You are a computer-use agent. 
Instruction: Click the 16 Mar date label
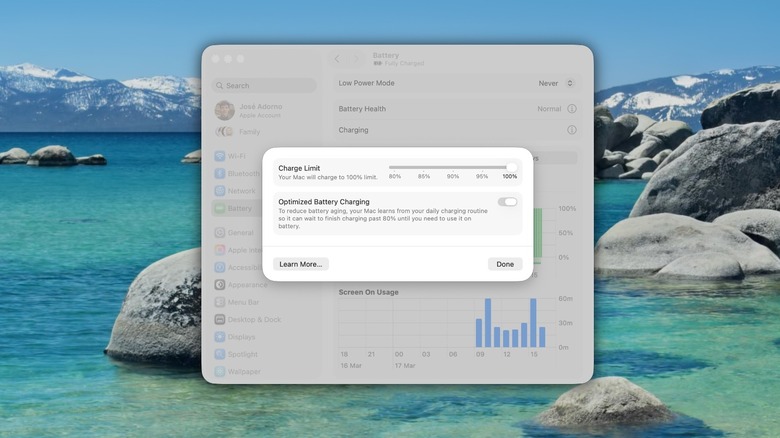click(351, 365)
